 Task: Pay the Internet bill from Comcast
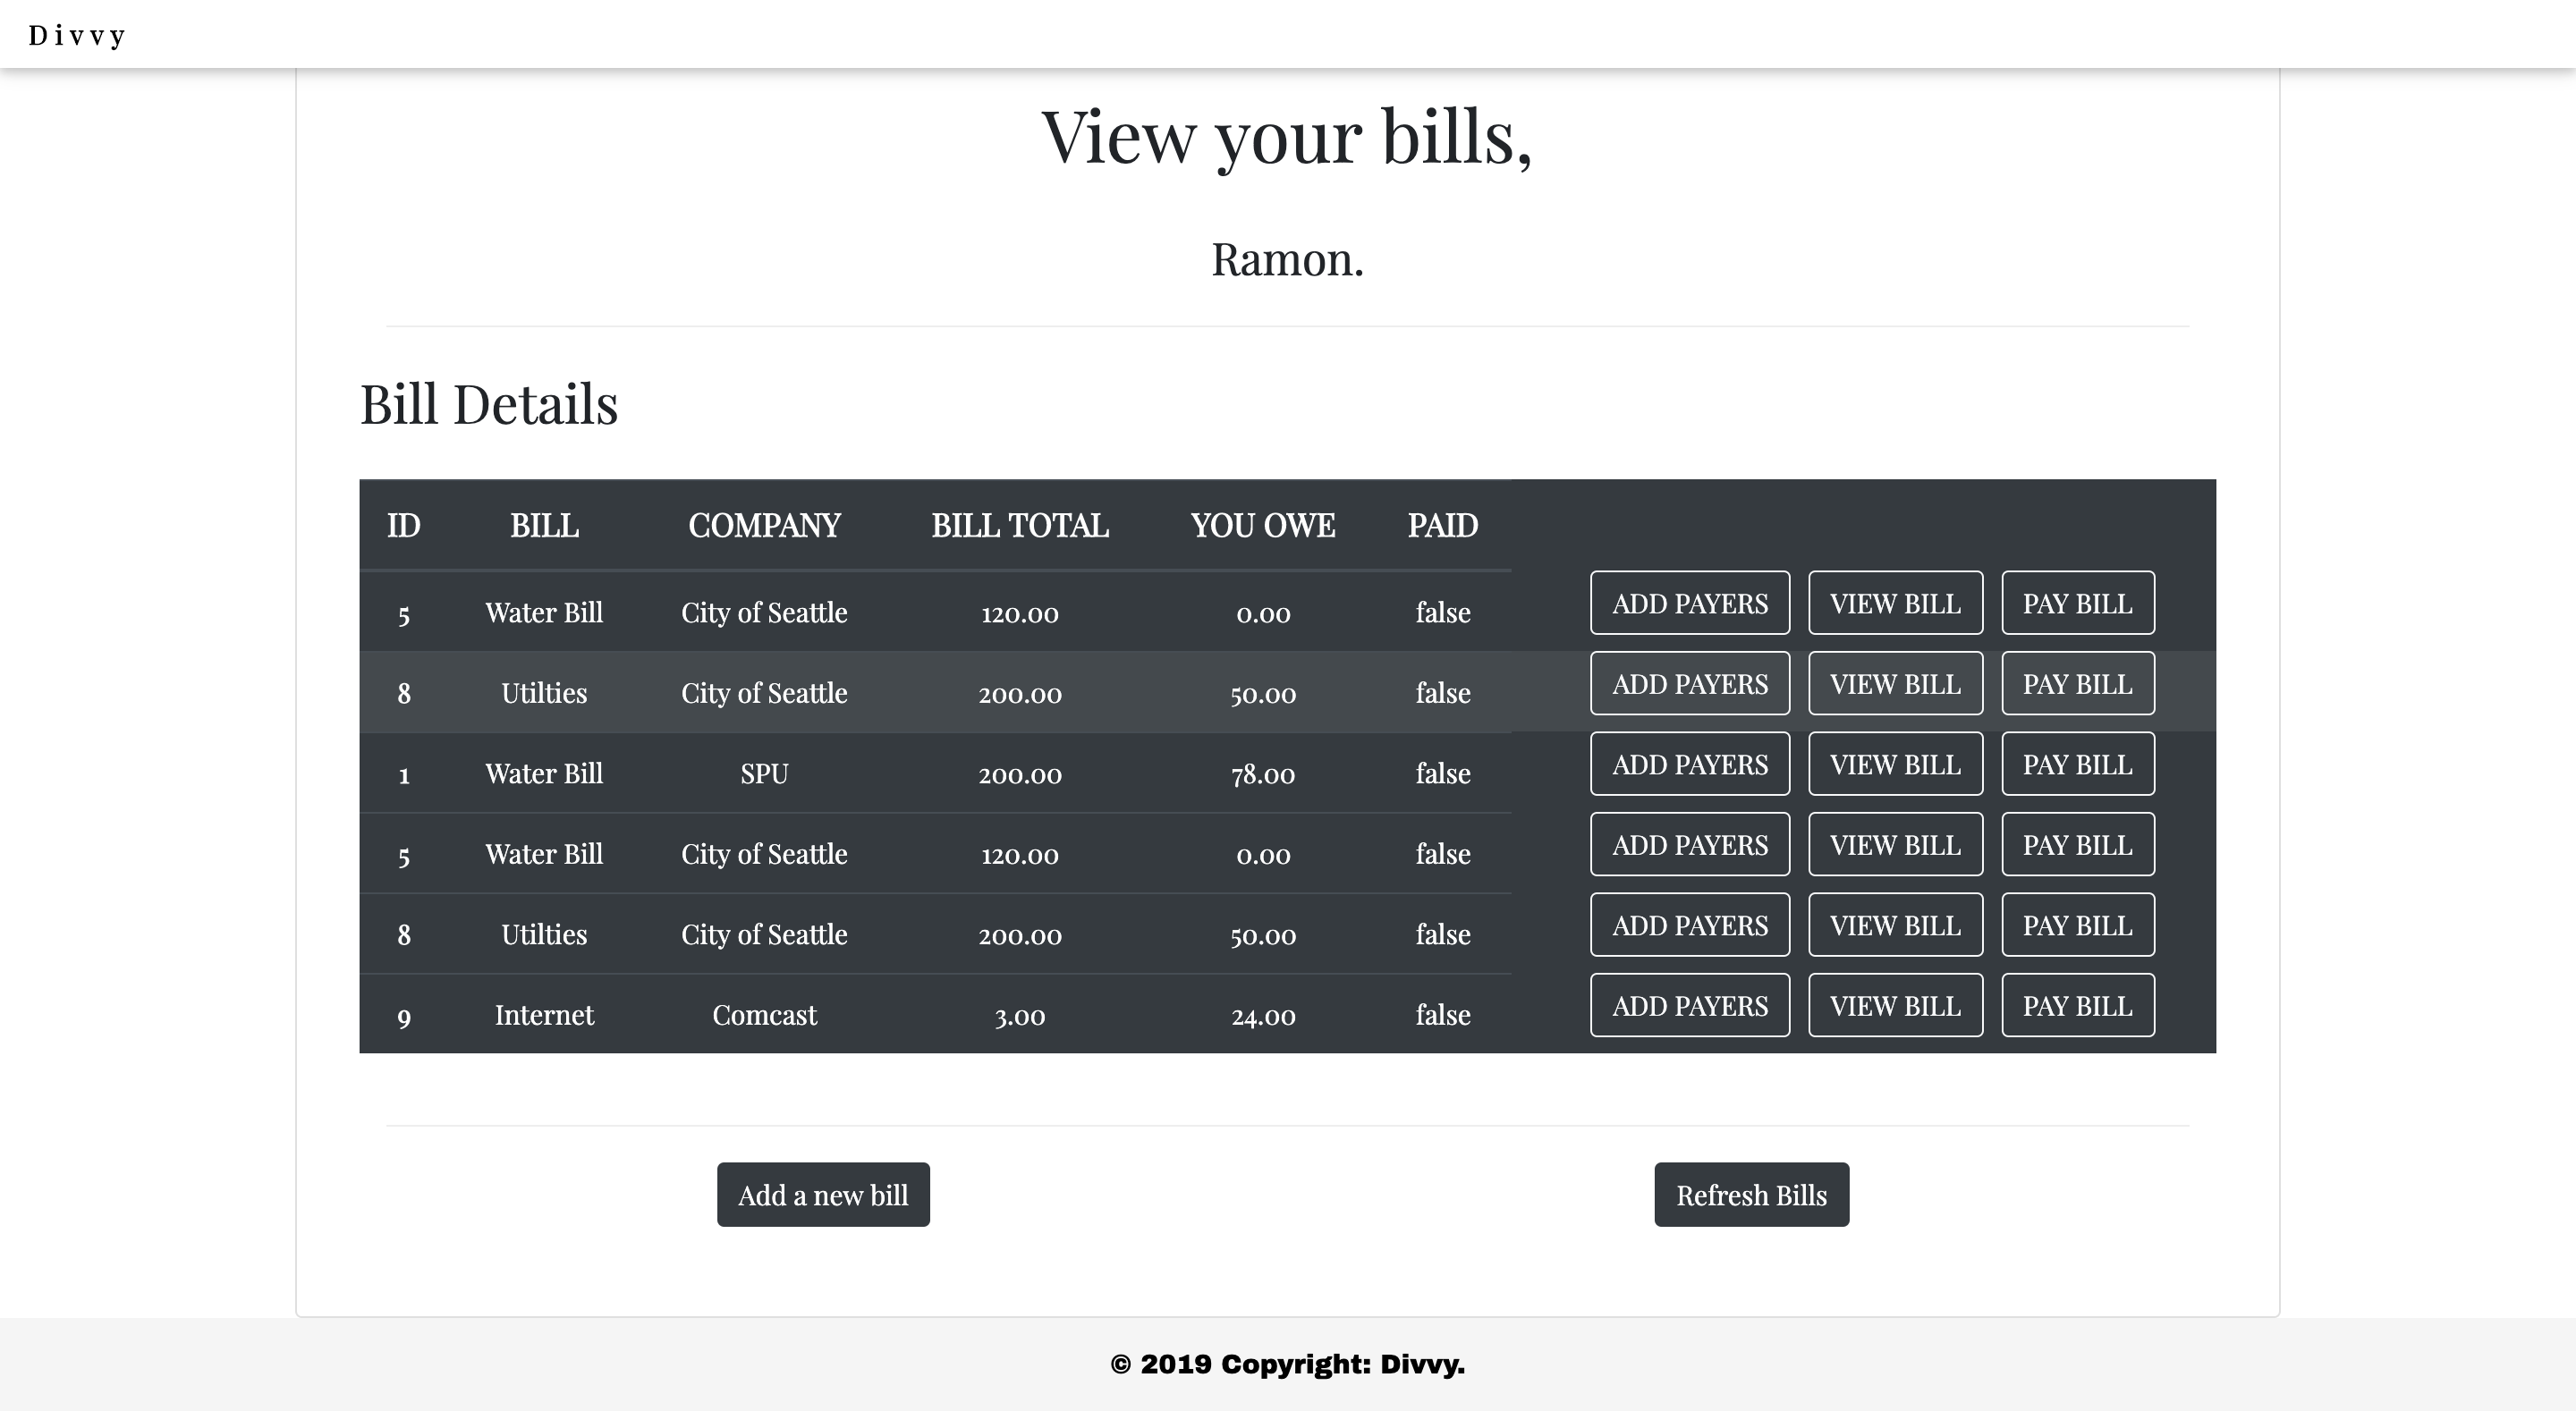pyautogui.click(x=2077, y=1005)
